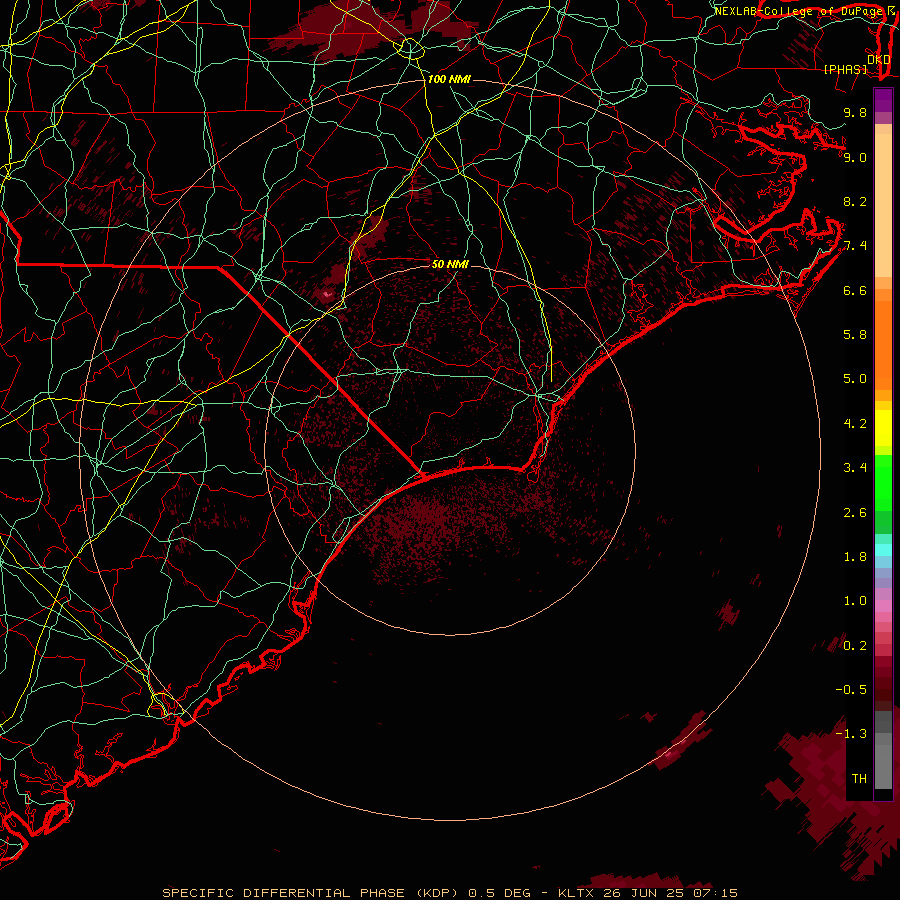Viewport: 900px width, 900px height.
Task: Click the 0.2 scale value
Action: point(855,646)
